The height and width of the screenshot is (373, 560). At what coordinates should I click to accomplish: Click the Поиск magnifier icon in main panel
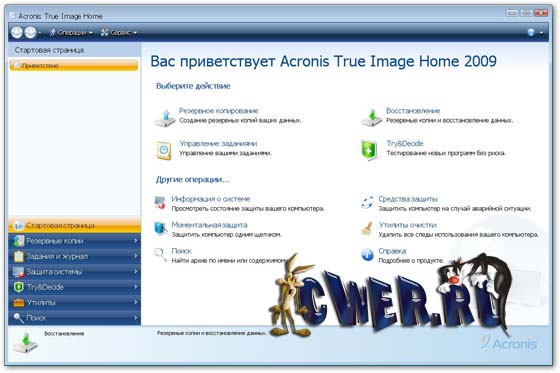[x=160, y=255]
